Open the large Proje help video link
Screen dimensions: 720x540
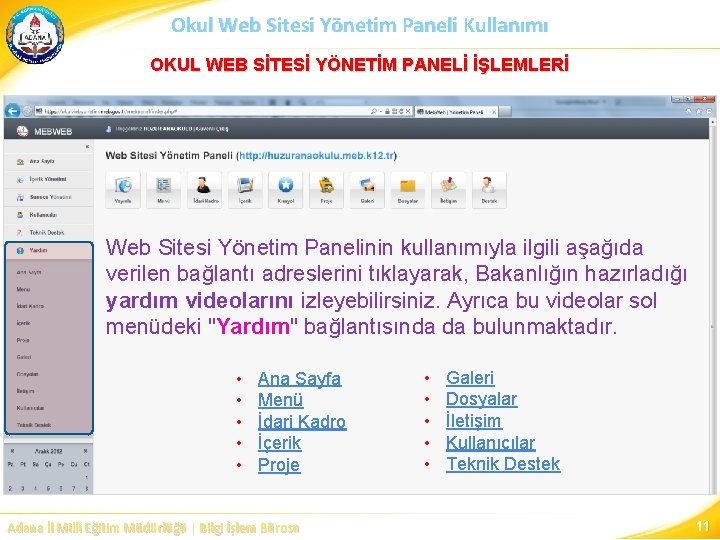click(279, 465)
